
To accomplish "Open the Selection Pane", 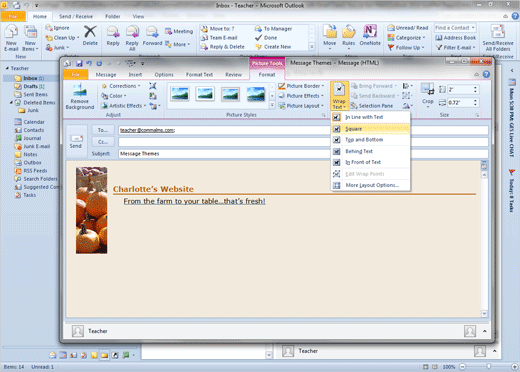I will point(372,106).
